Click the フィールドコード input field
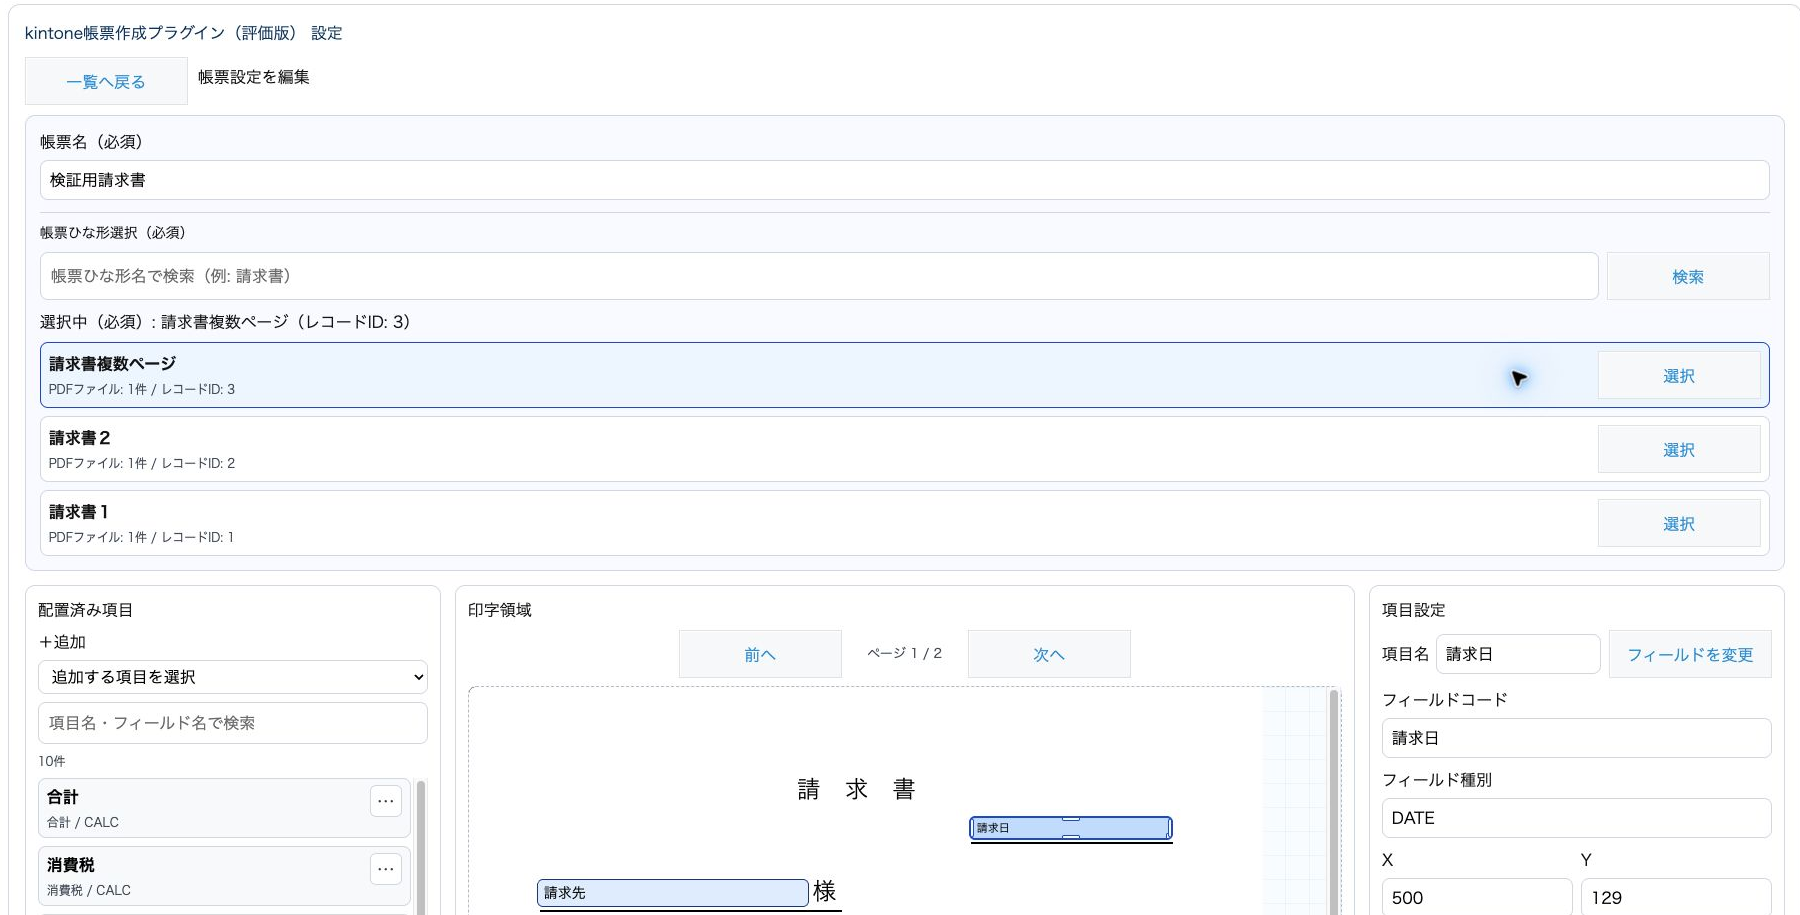 [x=1576, y=738]
